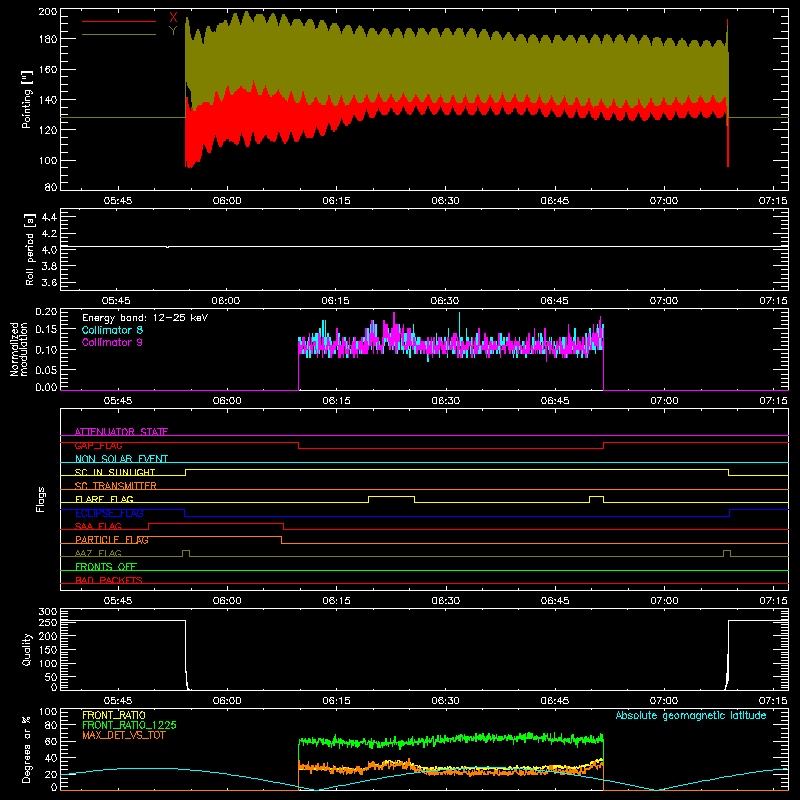Click the FLARE_FLAG label
This screenshot has height=800, width=800.
[104, 499]
